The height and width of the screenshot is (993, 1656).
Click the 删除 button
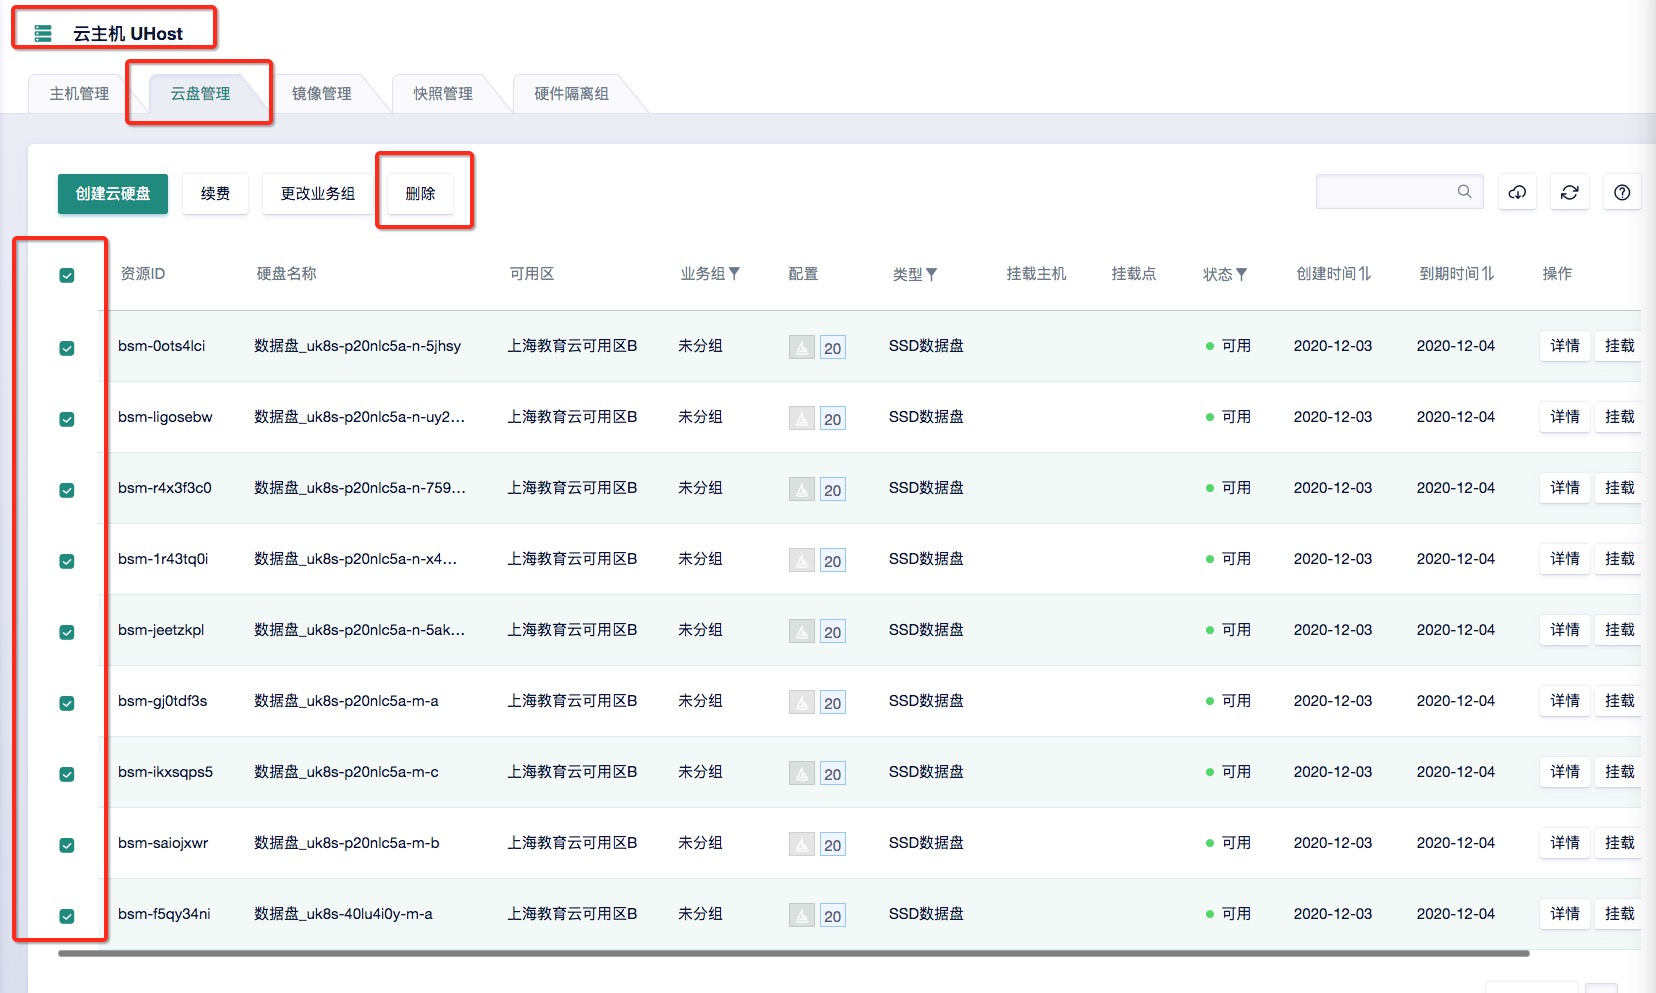coord(420,193)
